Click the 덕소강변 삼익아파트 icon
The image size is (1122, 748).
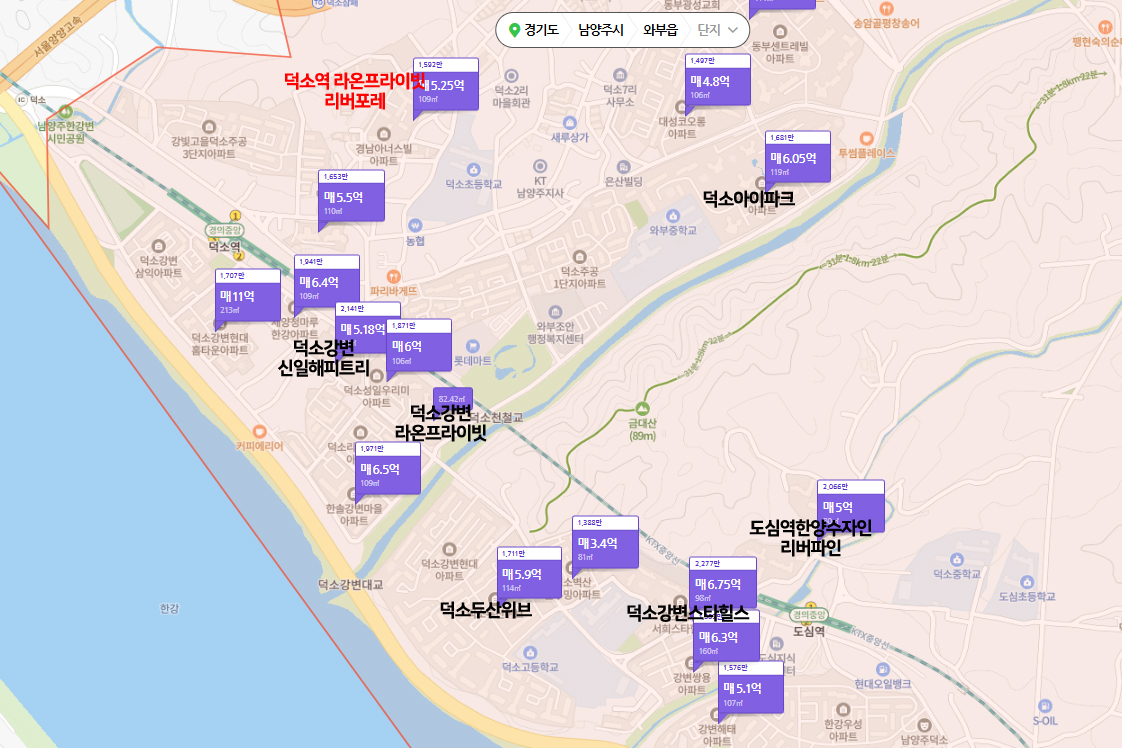click(x=159, y=246)
